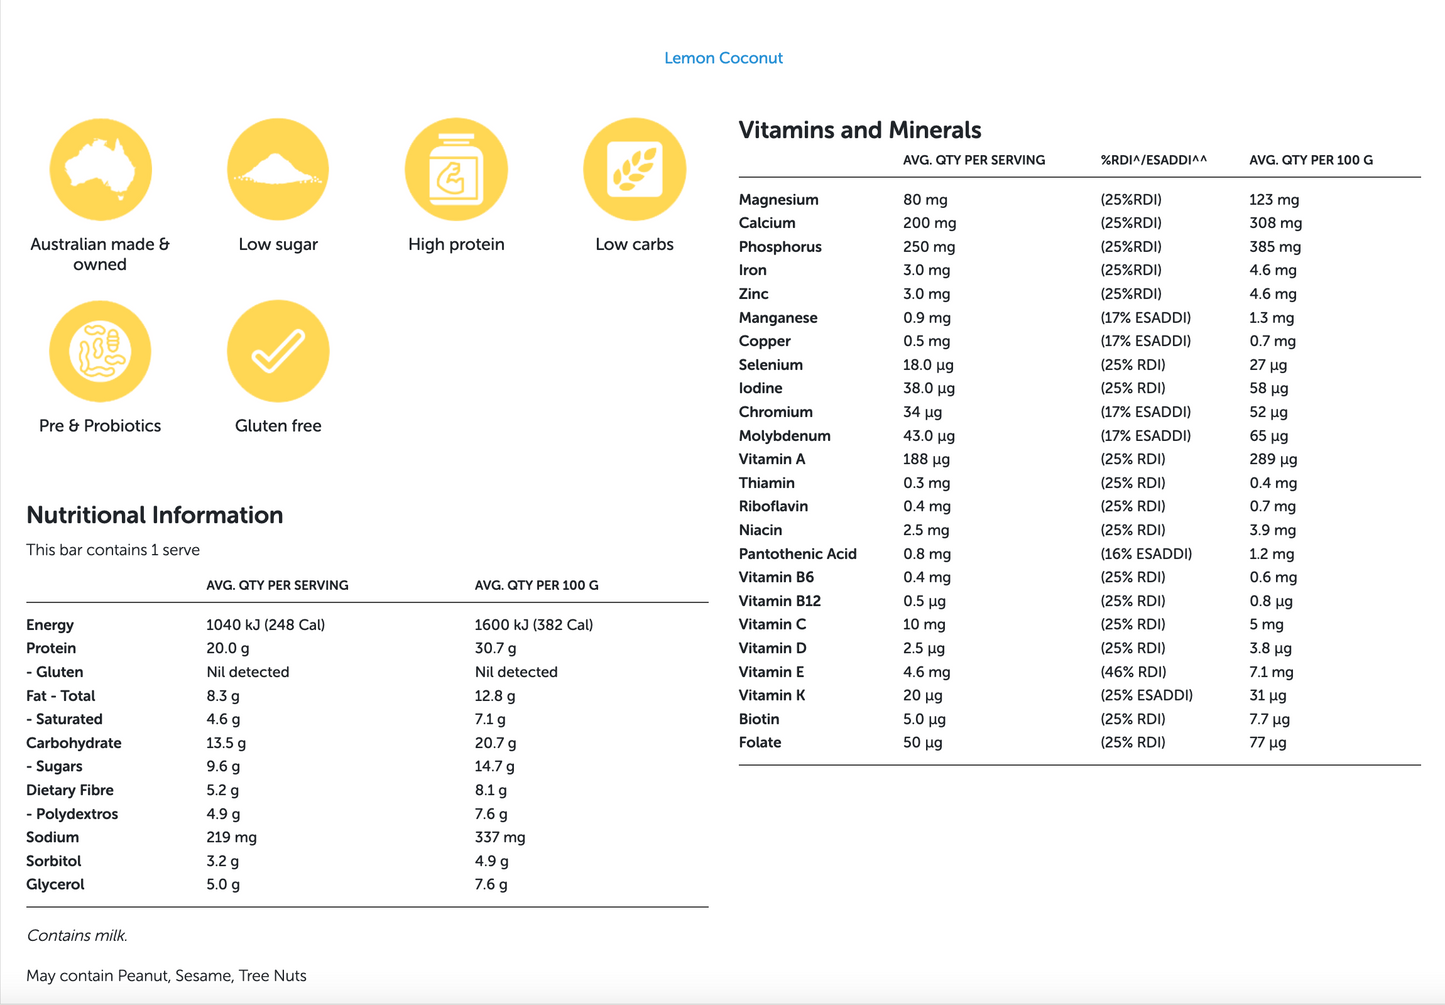Click the %RDI^/ESADDI^^ column header
The image size is (1445, 1005).
click(1153, 160)
